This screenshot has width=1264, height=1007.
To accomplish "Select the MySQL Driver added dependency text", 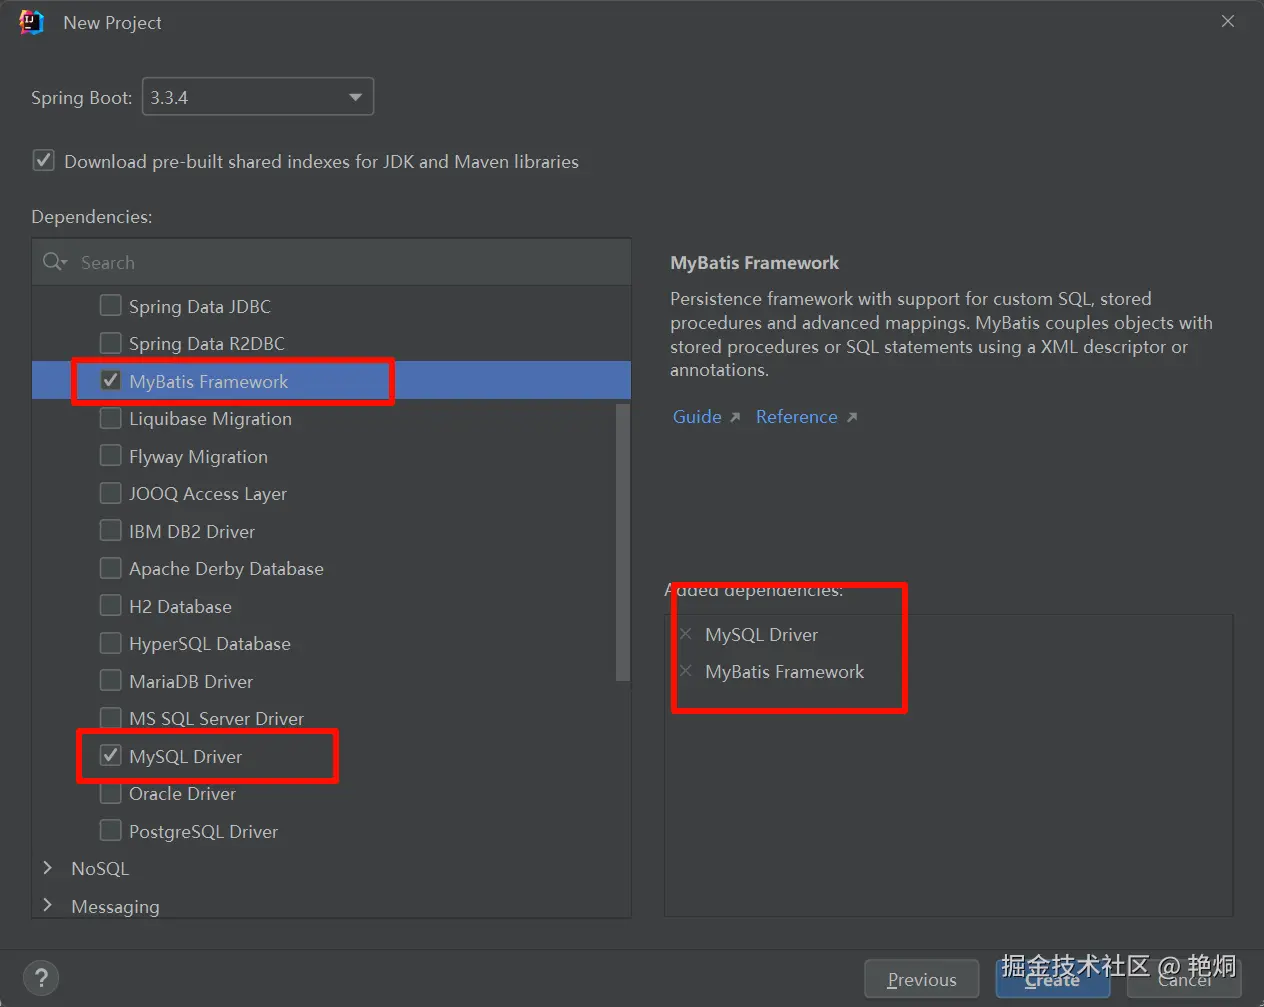I will coord(761,634).
